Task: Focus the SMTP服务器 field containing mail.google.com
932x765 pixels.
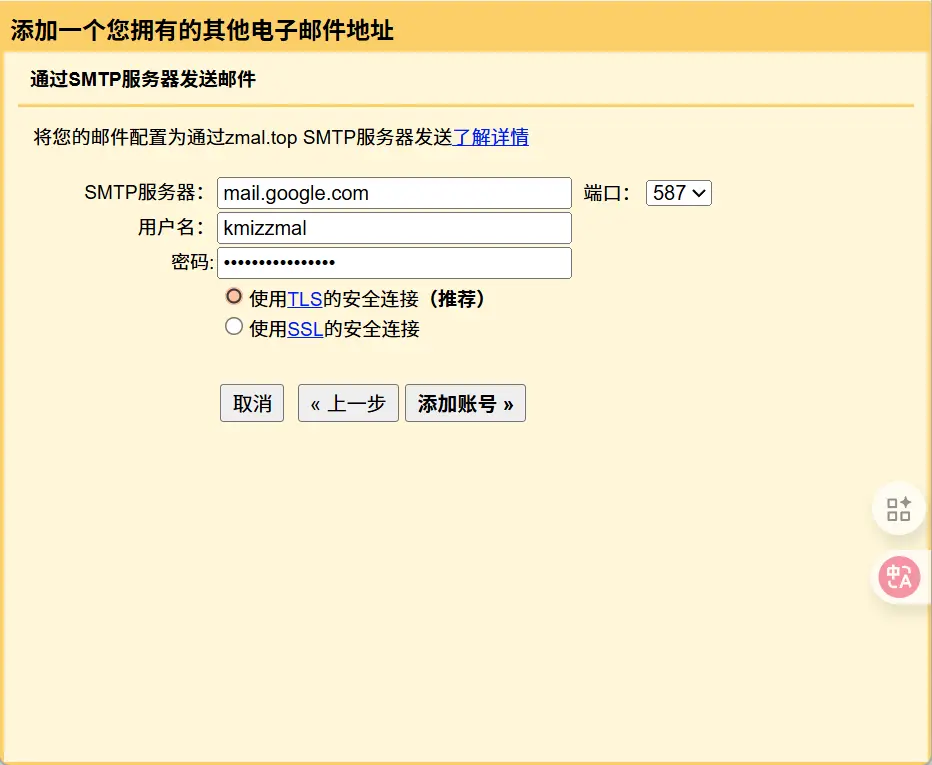Action: 394,193
